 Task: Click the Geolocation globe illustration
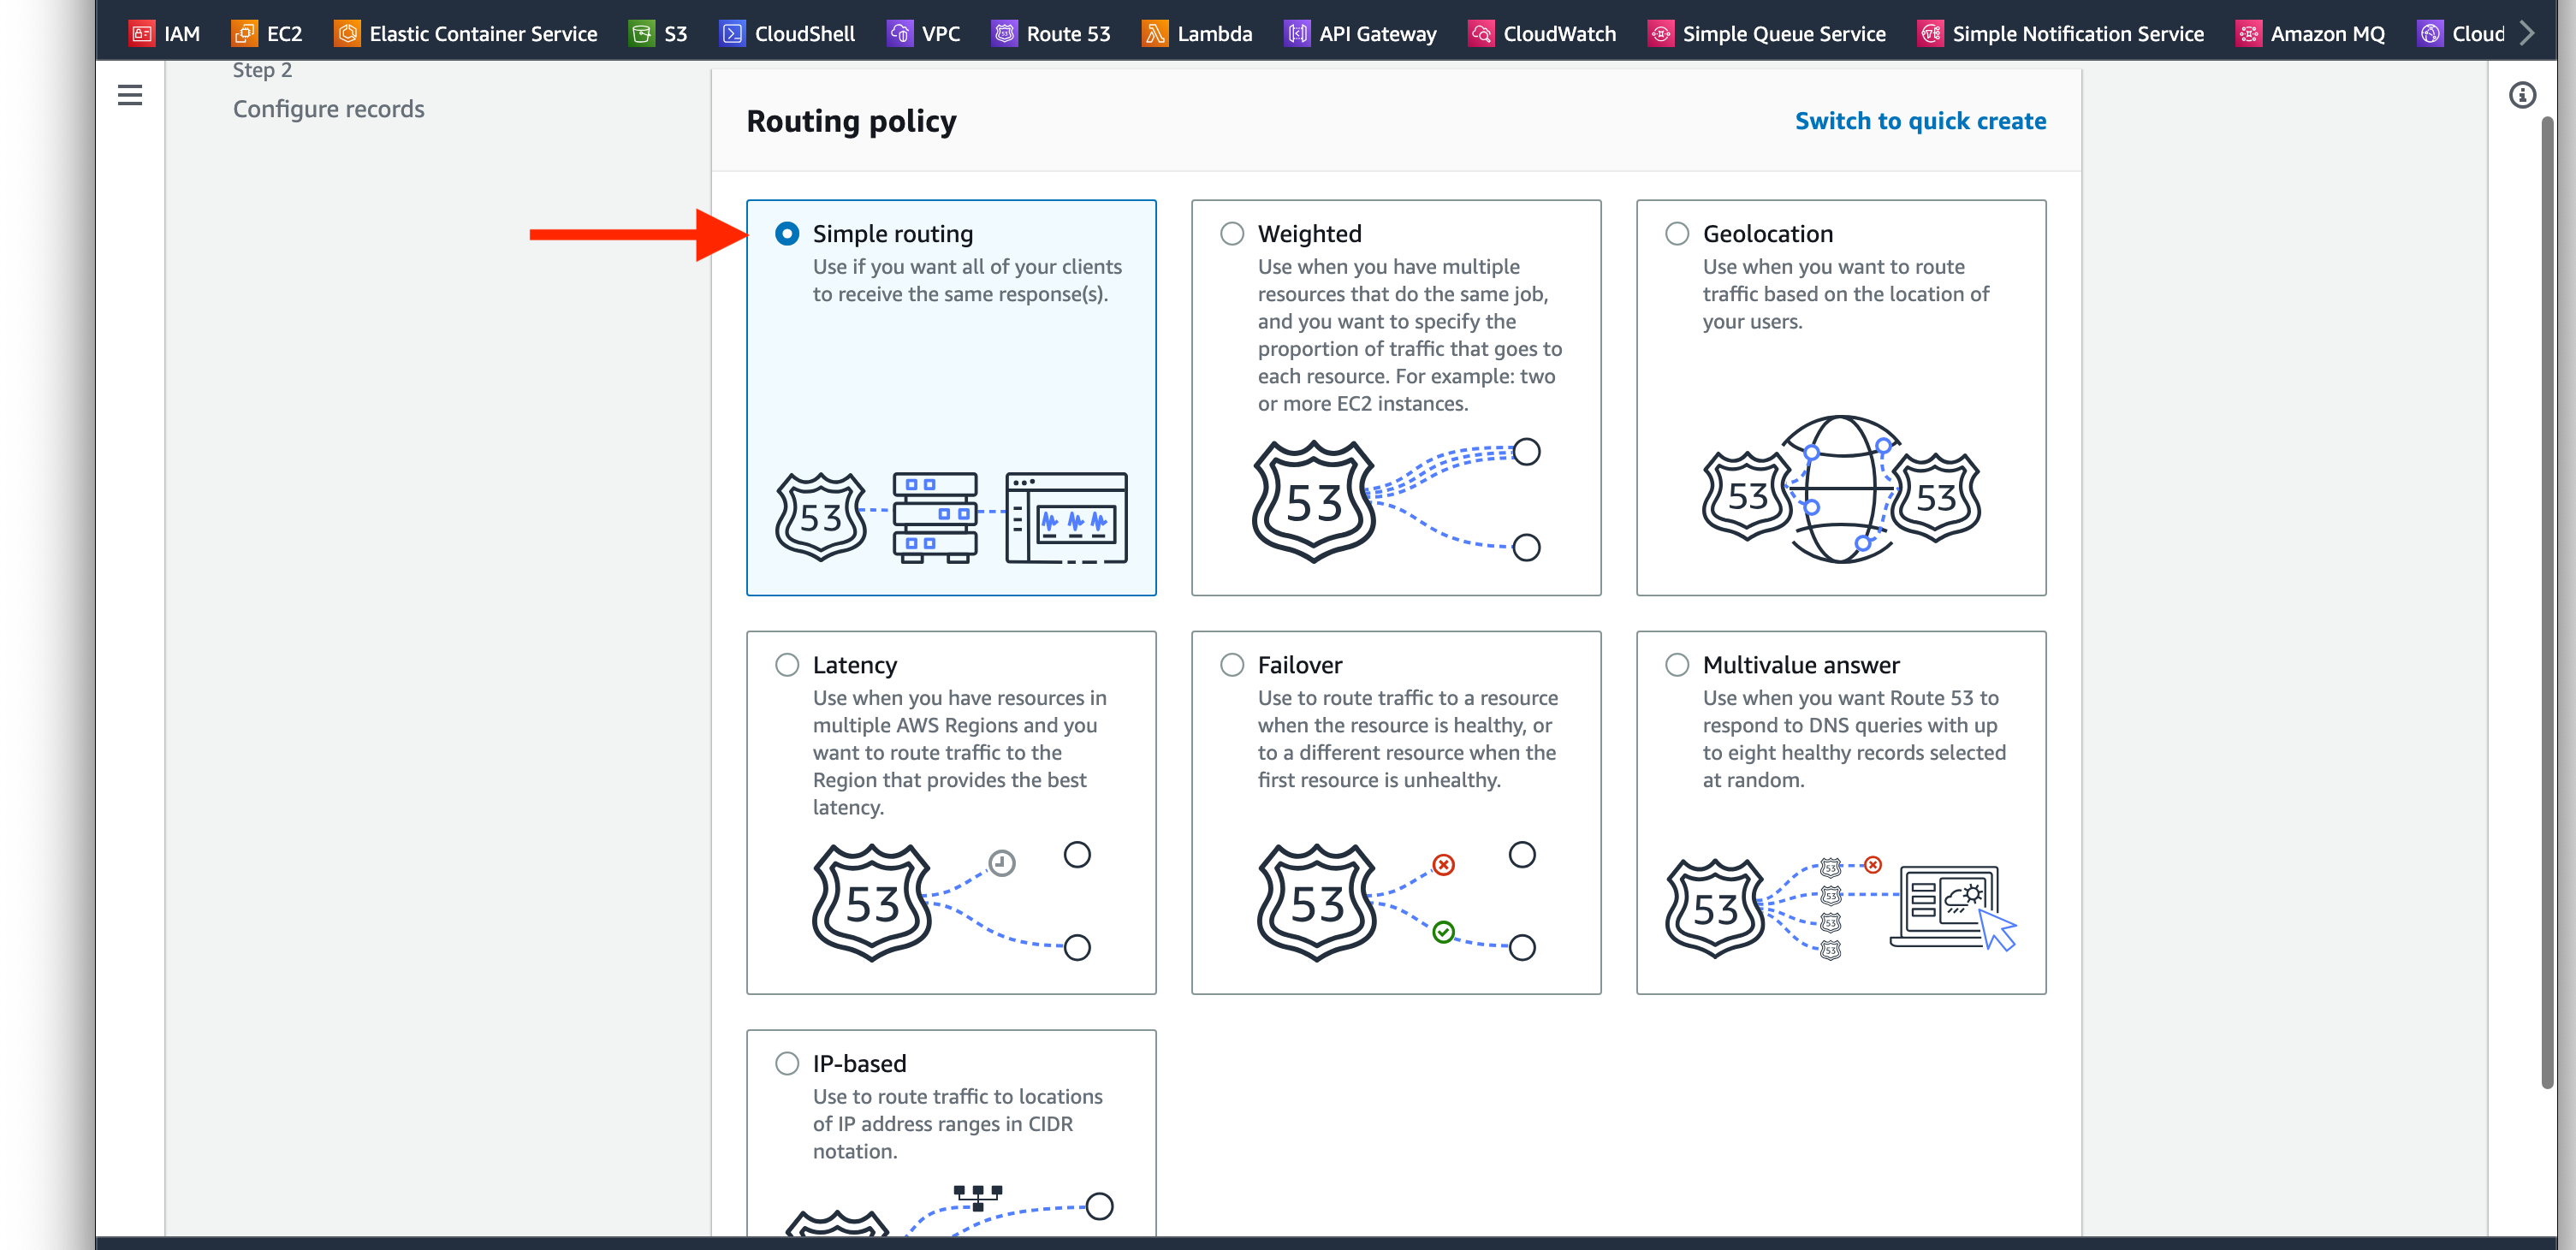coord(1841,489)
